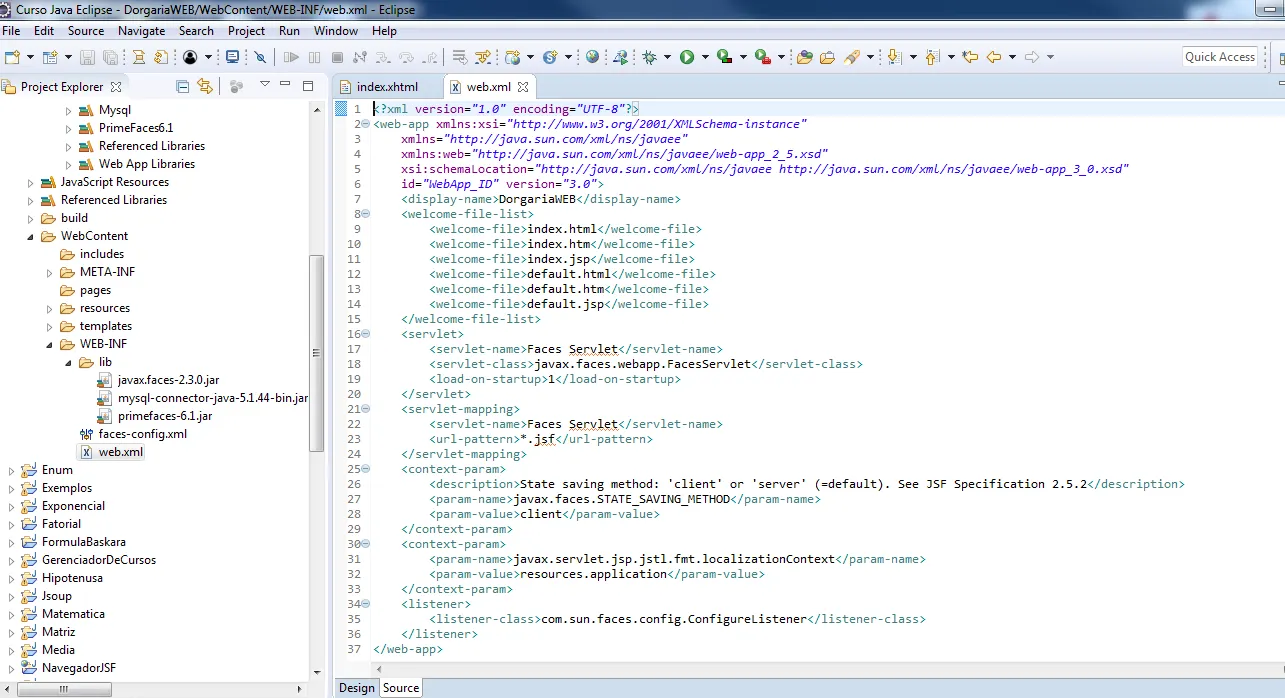Collapse the welcome-file-list fold marker
This screenshot has width=1285, height=698.
point(365,214)
